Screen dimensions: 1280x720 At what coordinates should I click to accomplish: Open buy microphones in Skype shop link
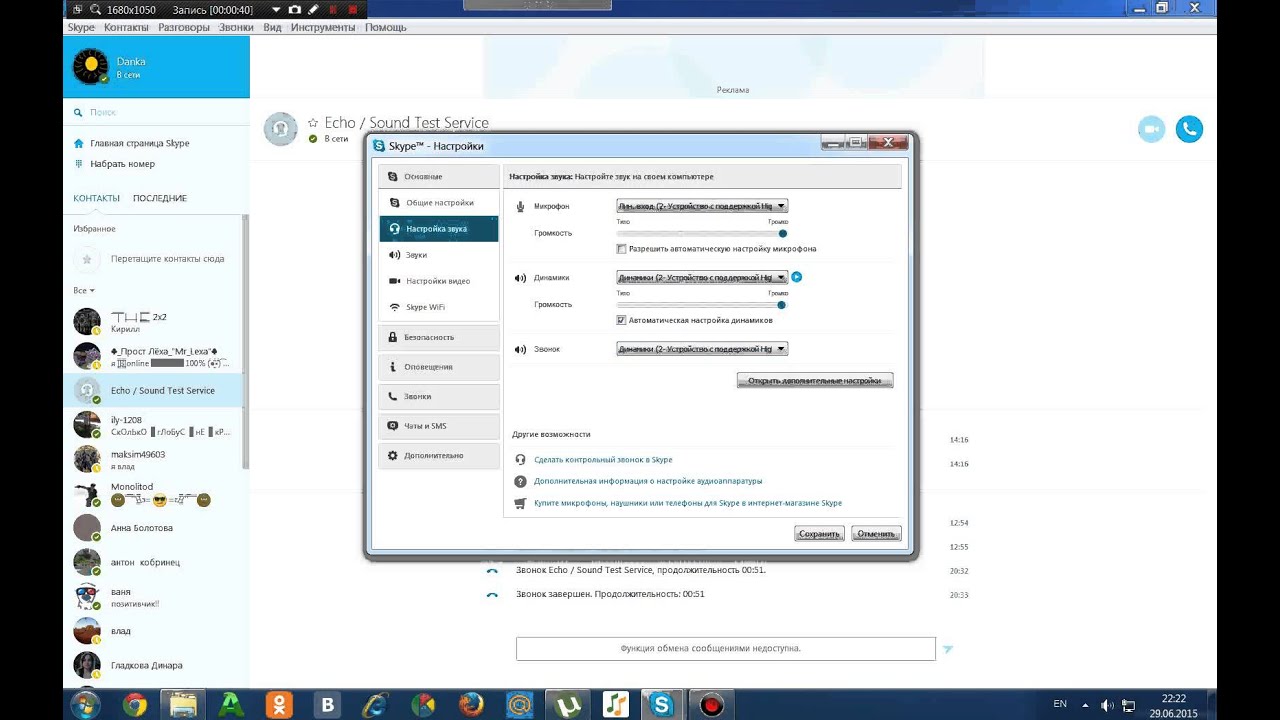(x=688, y=503)
